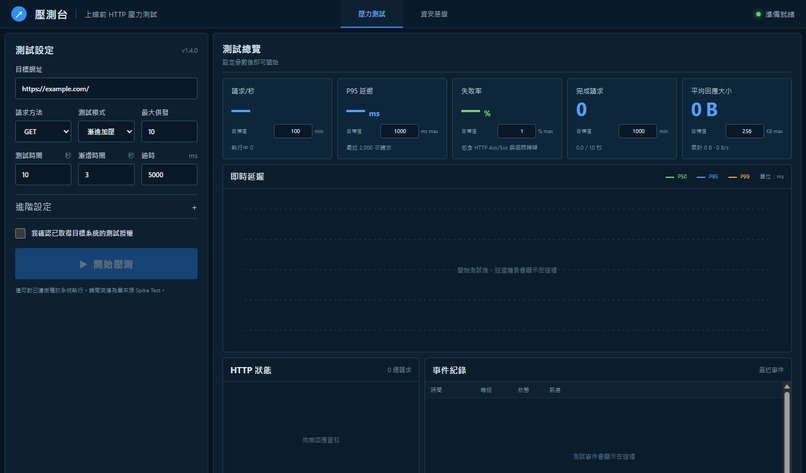
Task: Click the 測試總覽 heading
Action: click(x=242, y=49)
